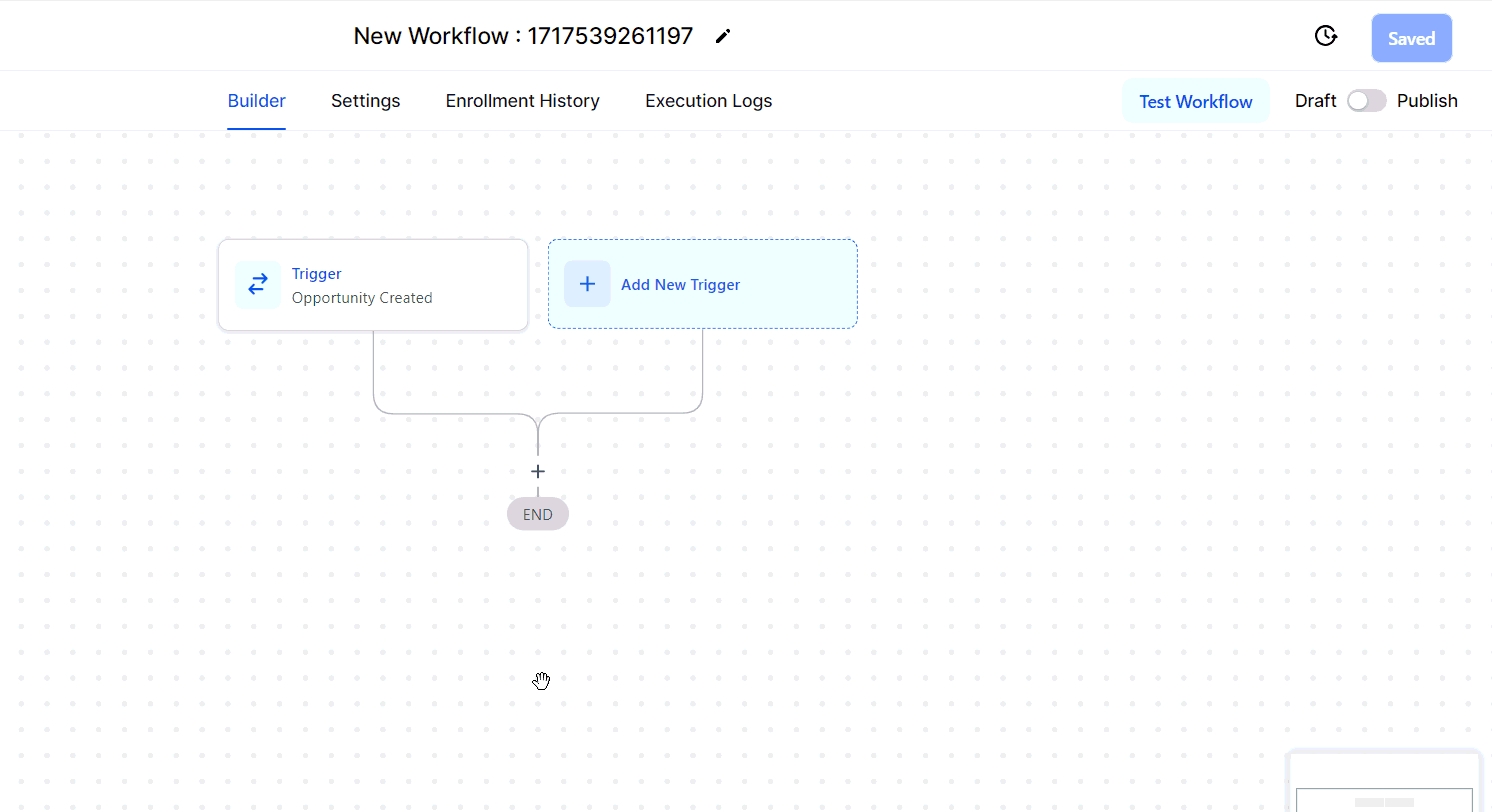This screenshot has height=812, width=1492.
Task: Click the Publish label beside the switch
Action: point(1427,101)
